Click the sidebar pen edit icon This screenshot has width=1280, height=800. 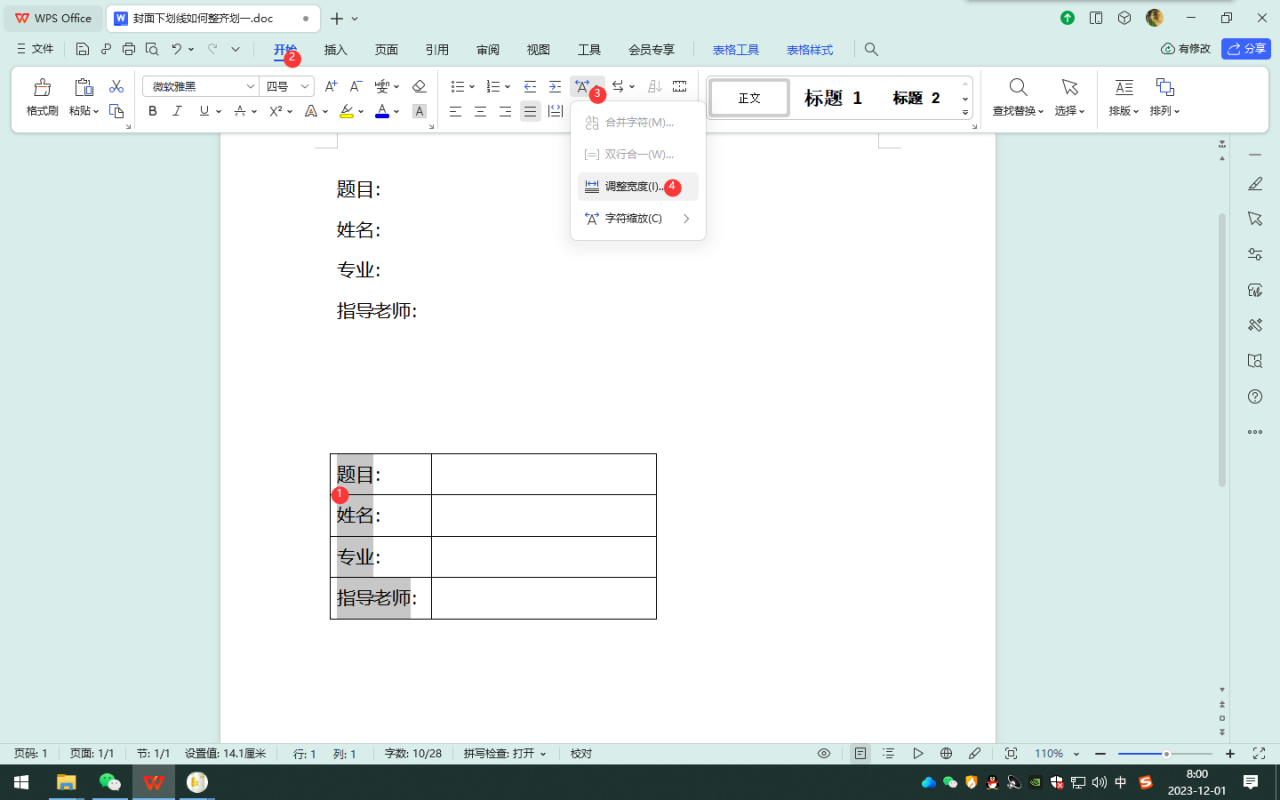pyautogui.click(x=1255, y=184)
